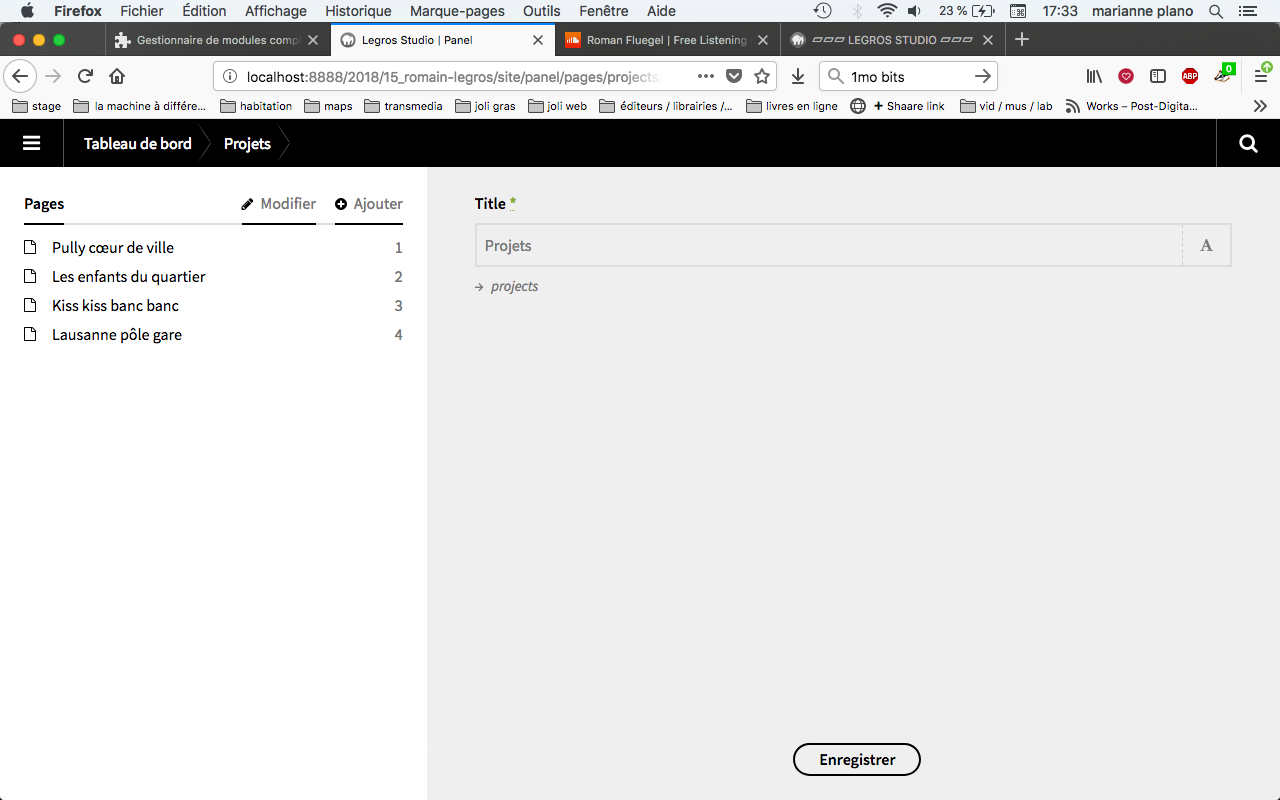Click the search magnifier in panel header
Viewport: 1280px width, 800px height.
(x=1248, y=143)
